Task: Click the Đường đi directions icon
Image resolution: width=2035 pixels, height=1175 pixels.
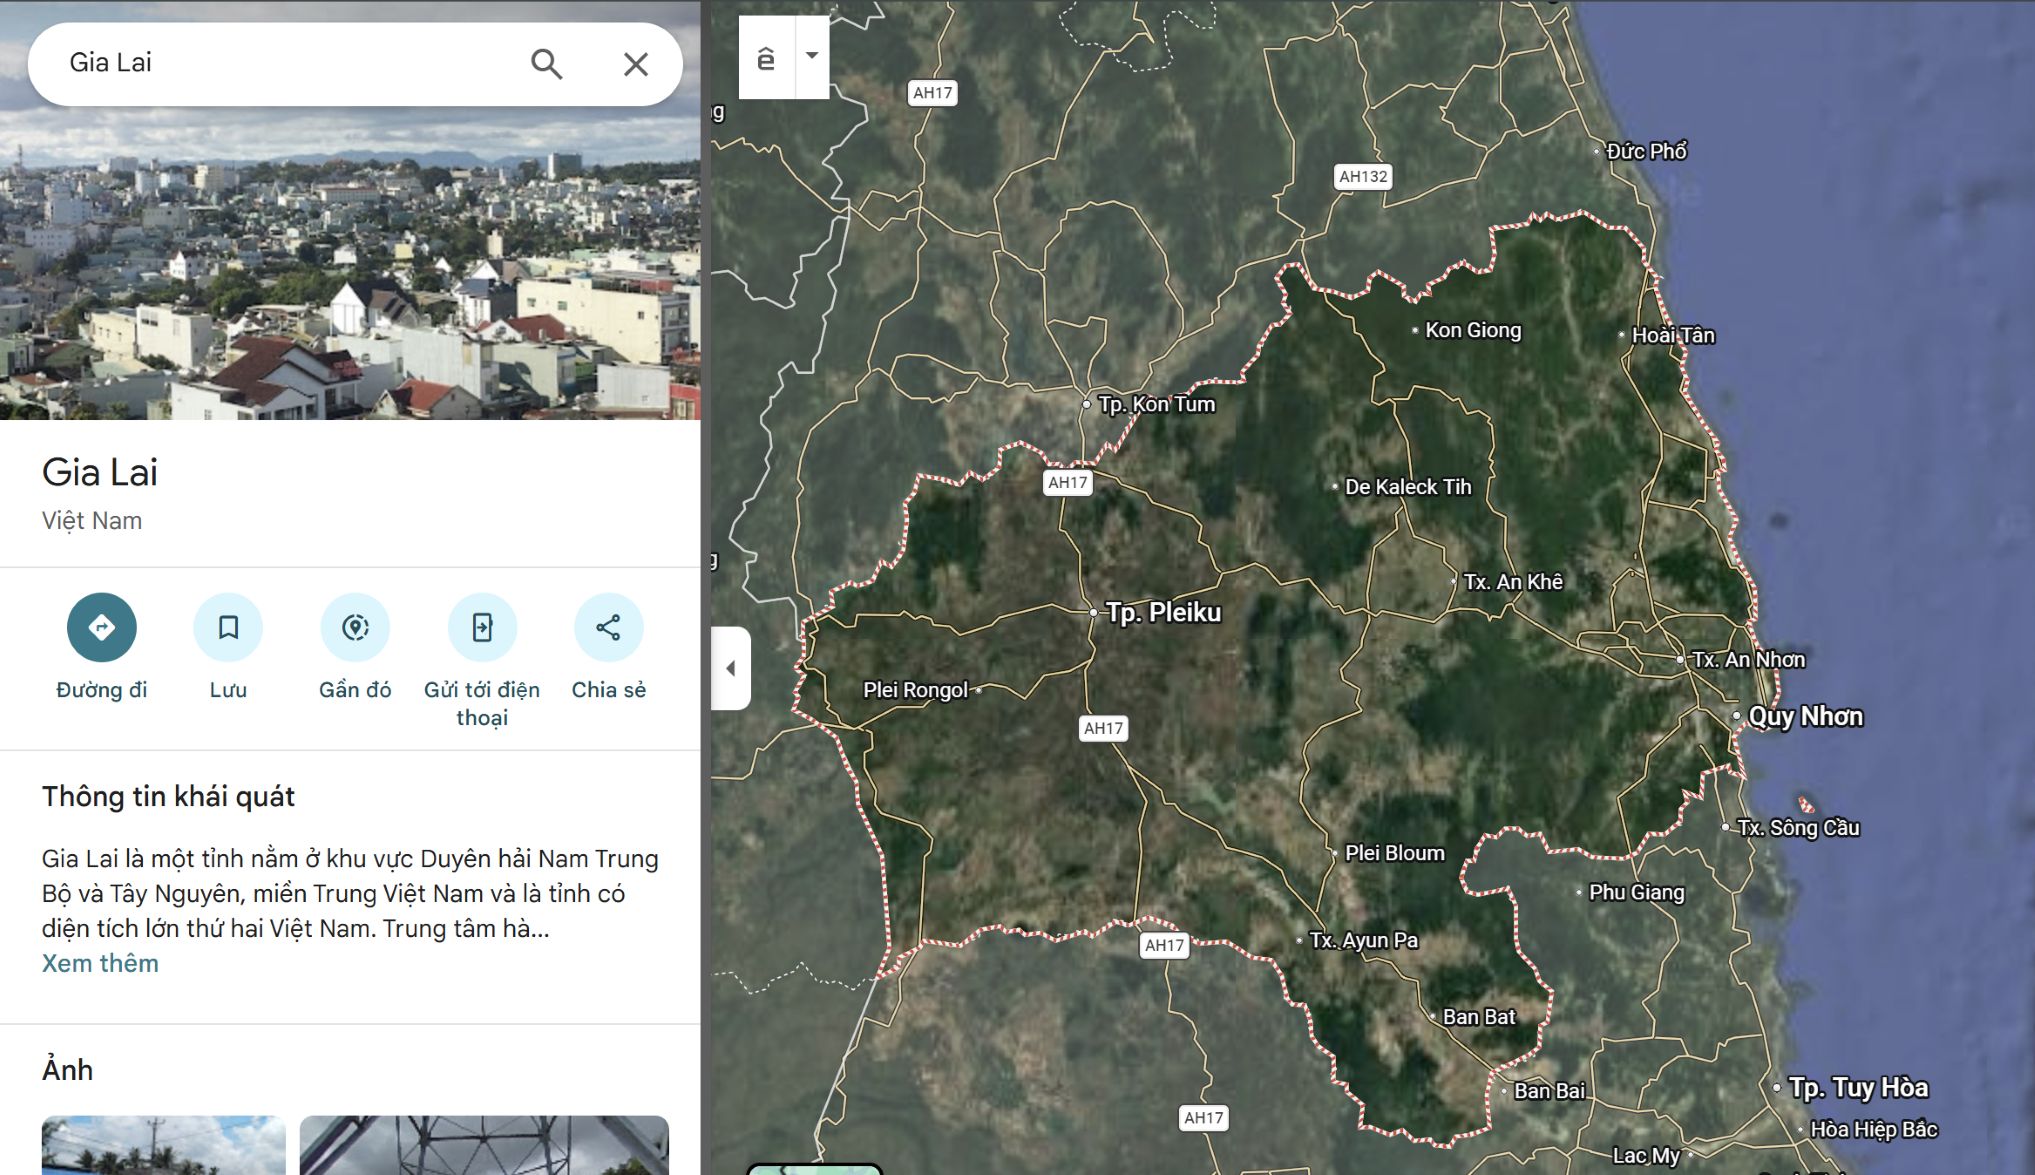Action: 101,627
